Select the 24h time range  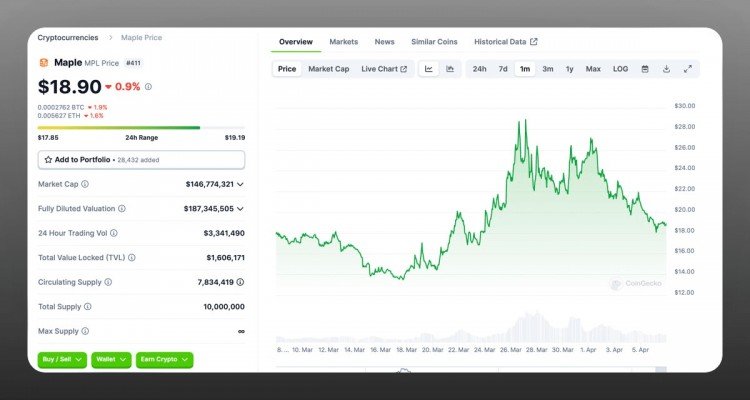pyautogui.click(x=479, y=69)
